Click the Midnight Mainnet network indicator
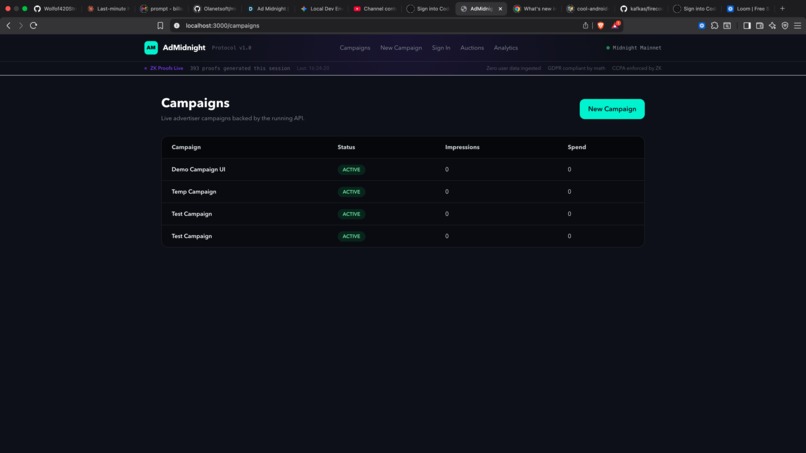The width and height of the screenshot is (806, 453). tap(634, 48)
